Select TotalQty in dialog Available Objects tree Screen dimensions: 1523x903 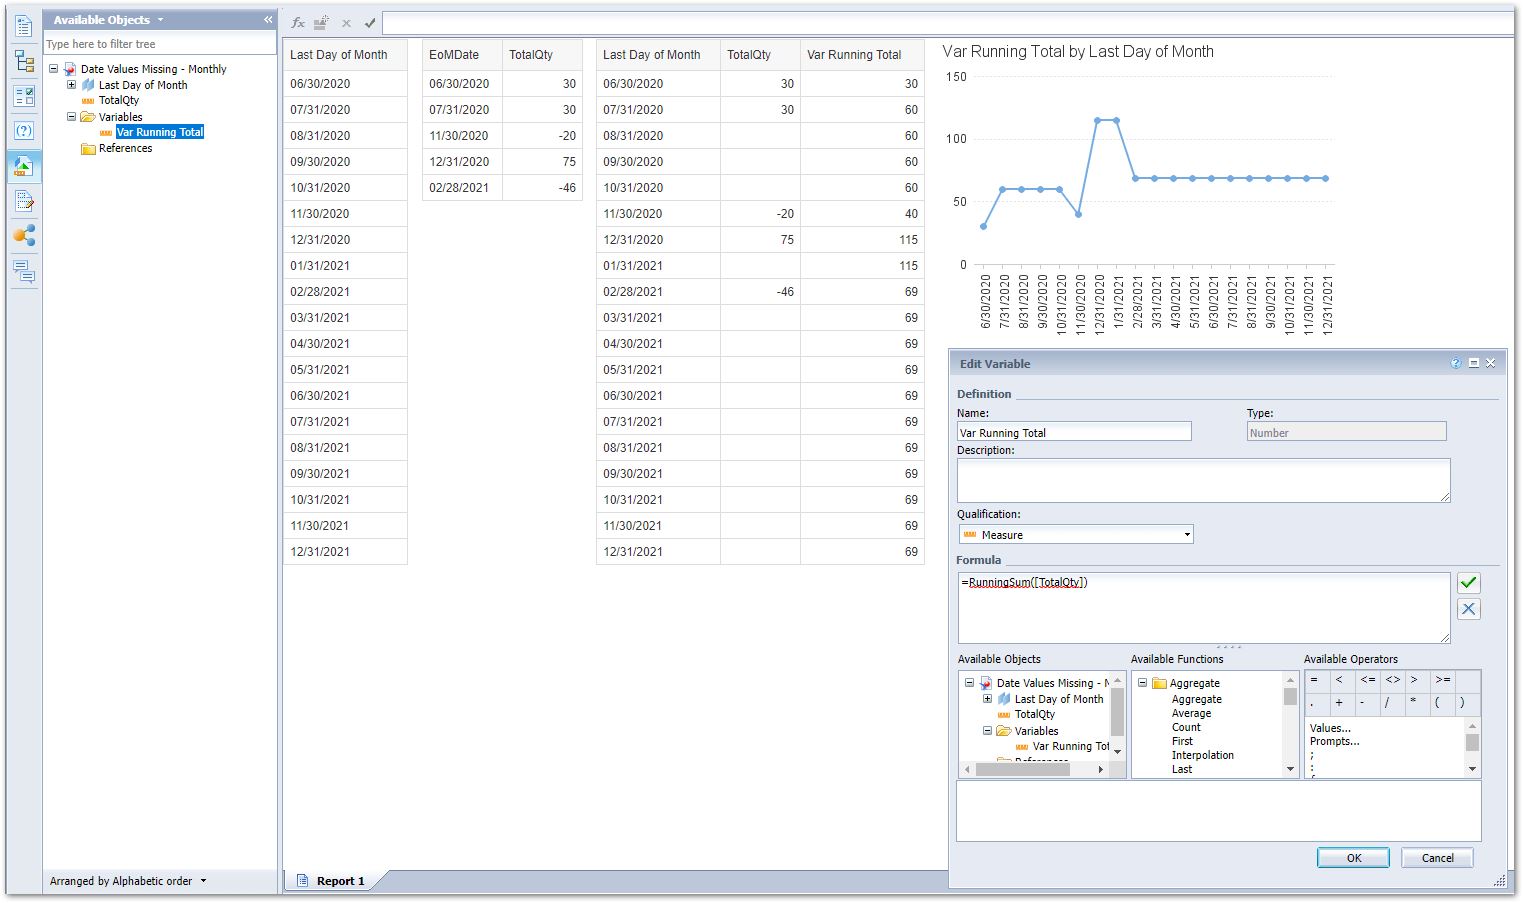1034,714
